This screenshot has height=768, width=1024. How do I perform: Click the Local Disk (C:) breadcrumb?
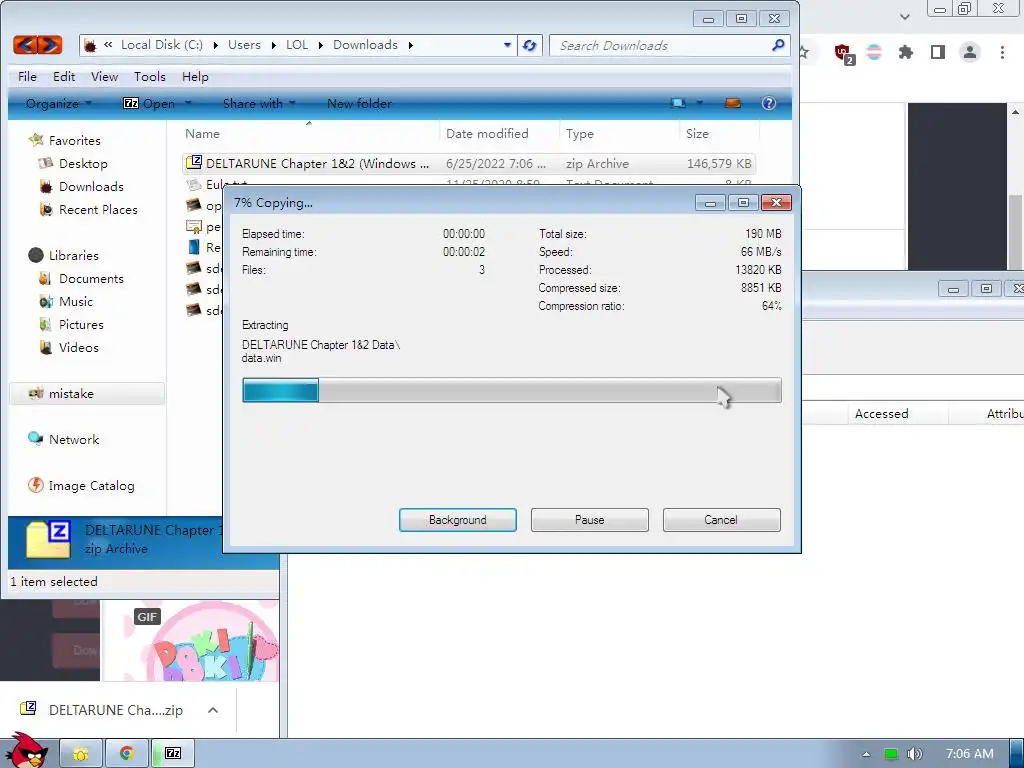click(x=162, y=44)
